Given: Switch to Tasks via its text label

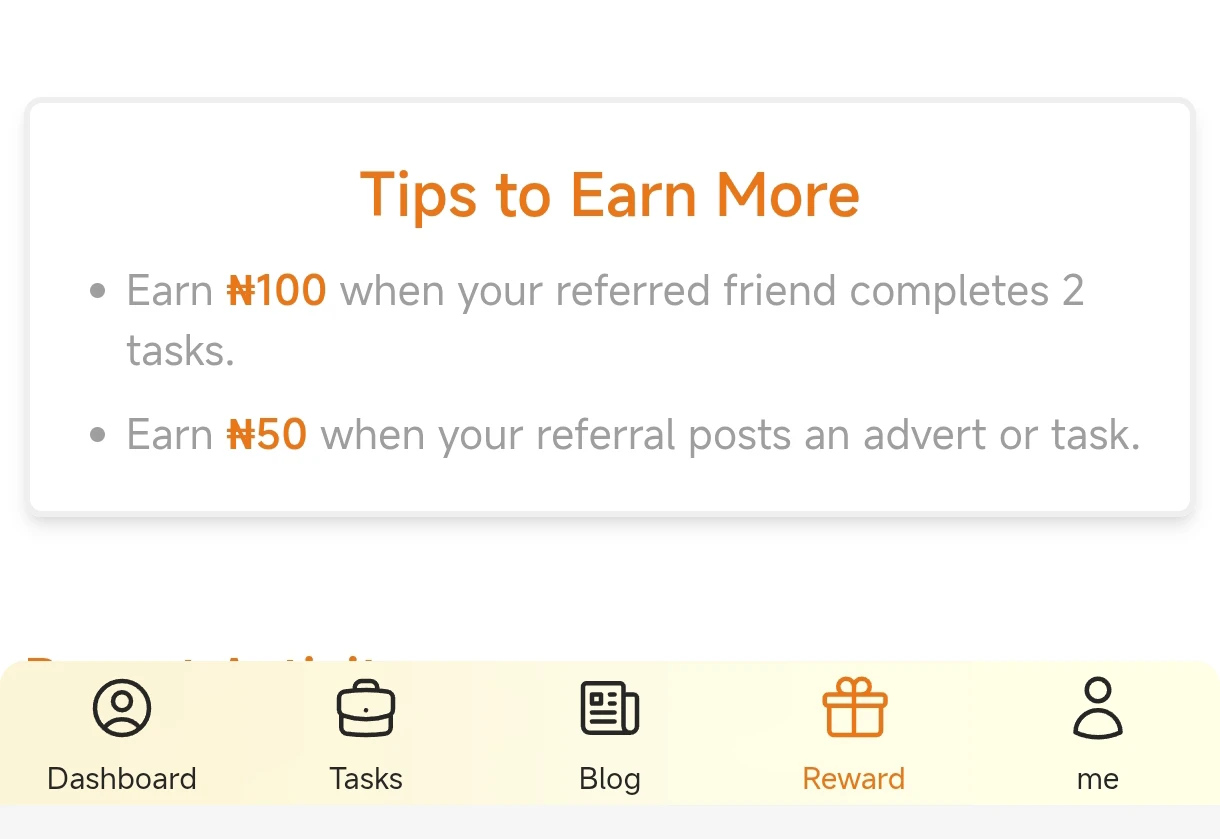Looking at the screenshot, I should click(366, 779).
